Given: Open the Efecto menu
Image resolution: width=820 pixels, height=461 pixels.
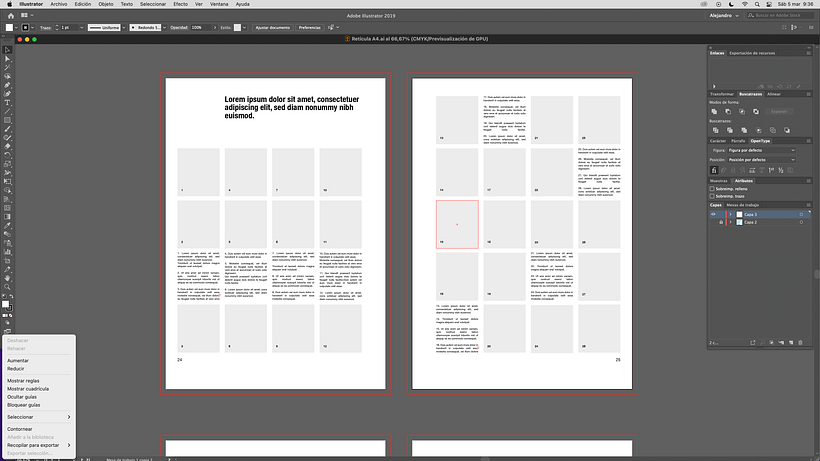Looking at the screenshot, I should click(x=180, y=4).
